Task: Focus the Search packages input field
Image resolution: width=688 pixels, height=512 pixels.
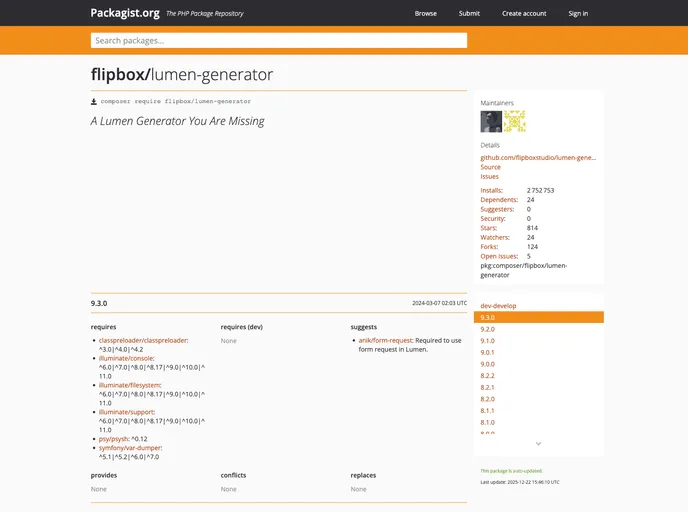Action: click(279, 40)
